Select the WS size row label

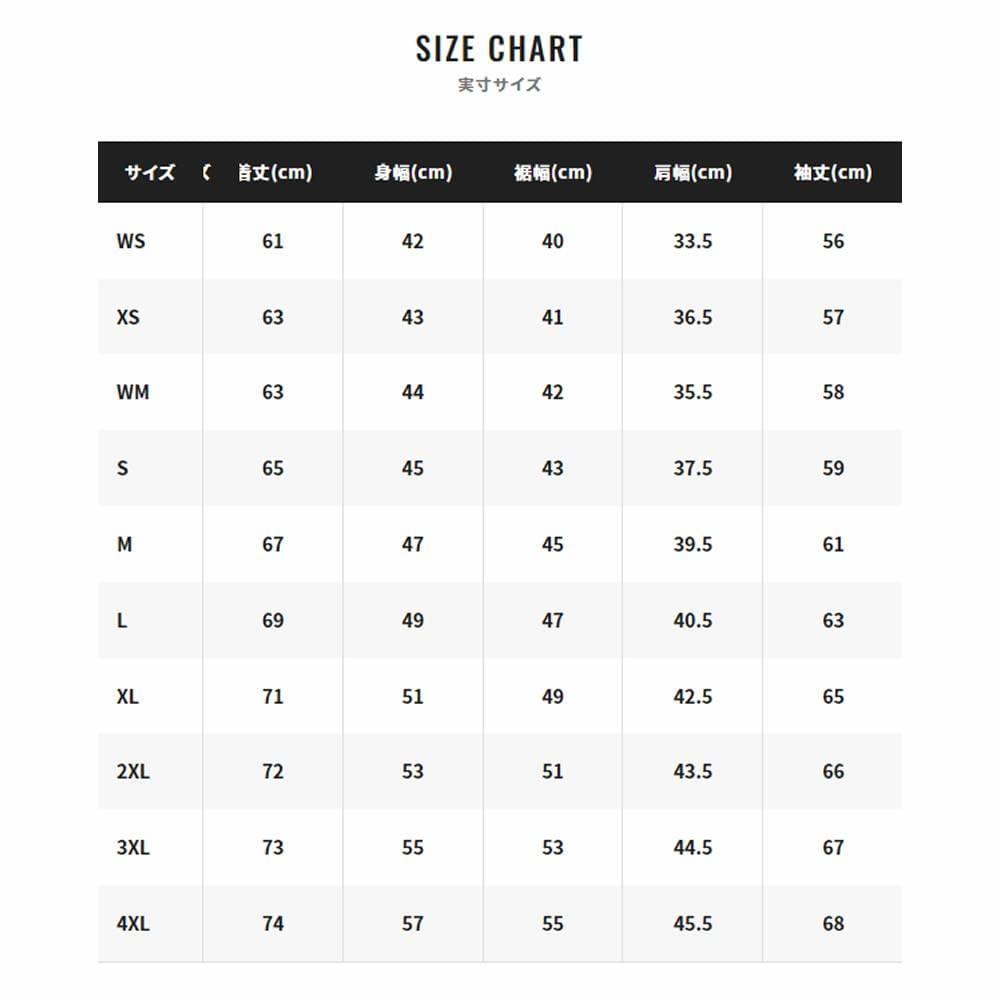[x=131, y=241]
